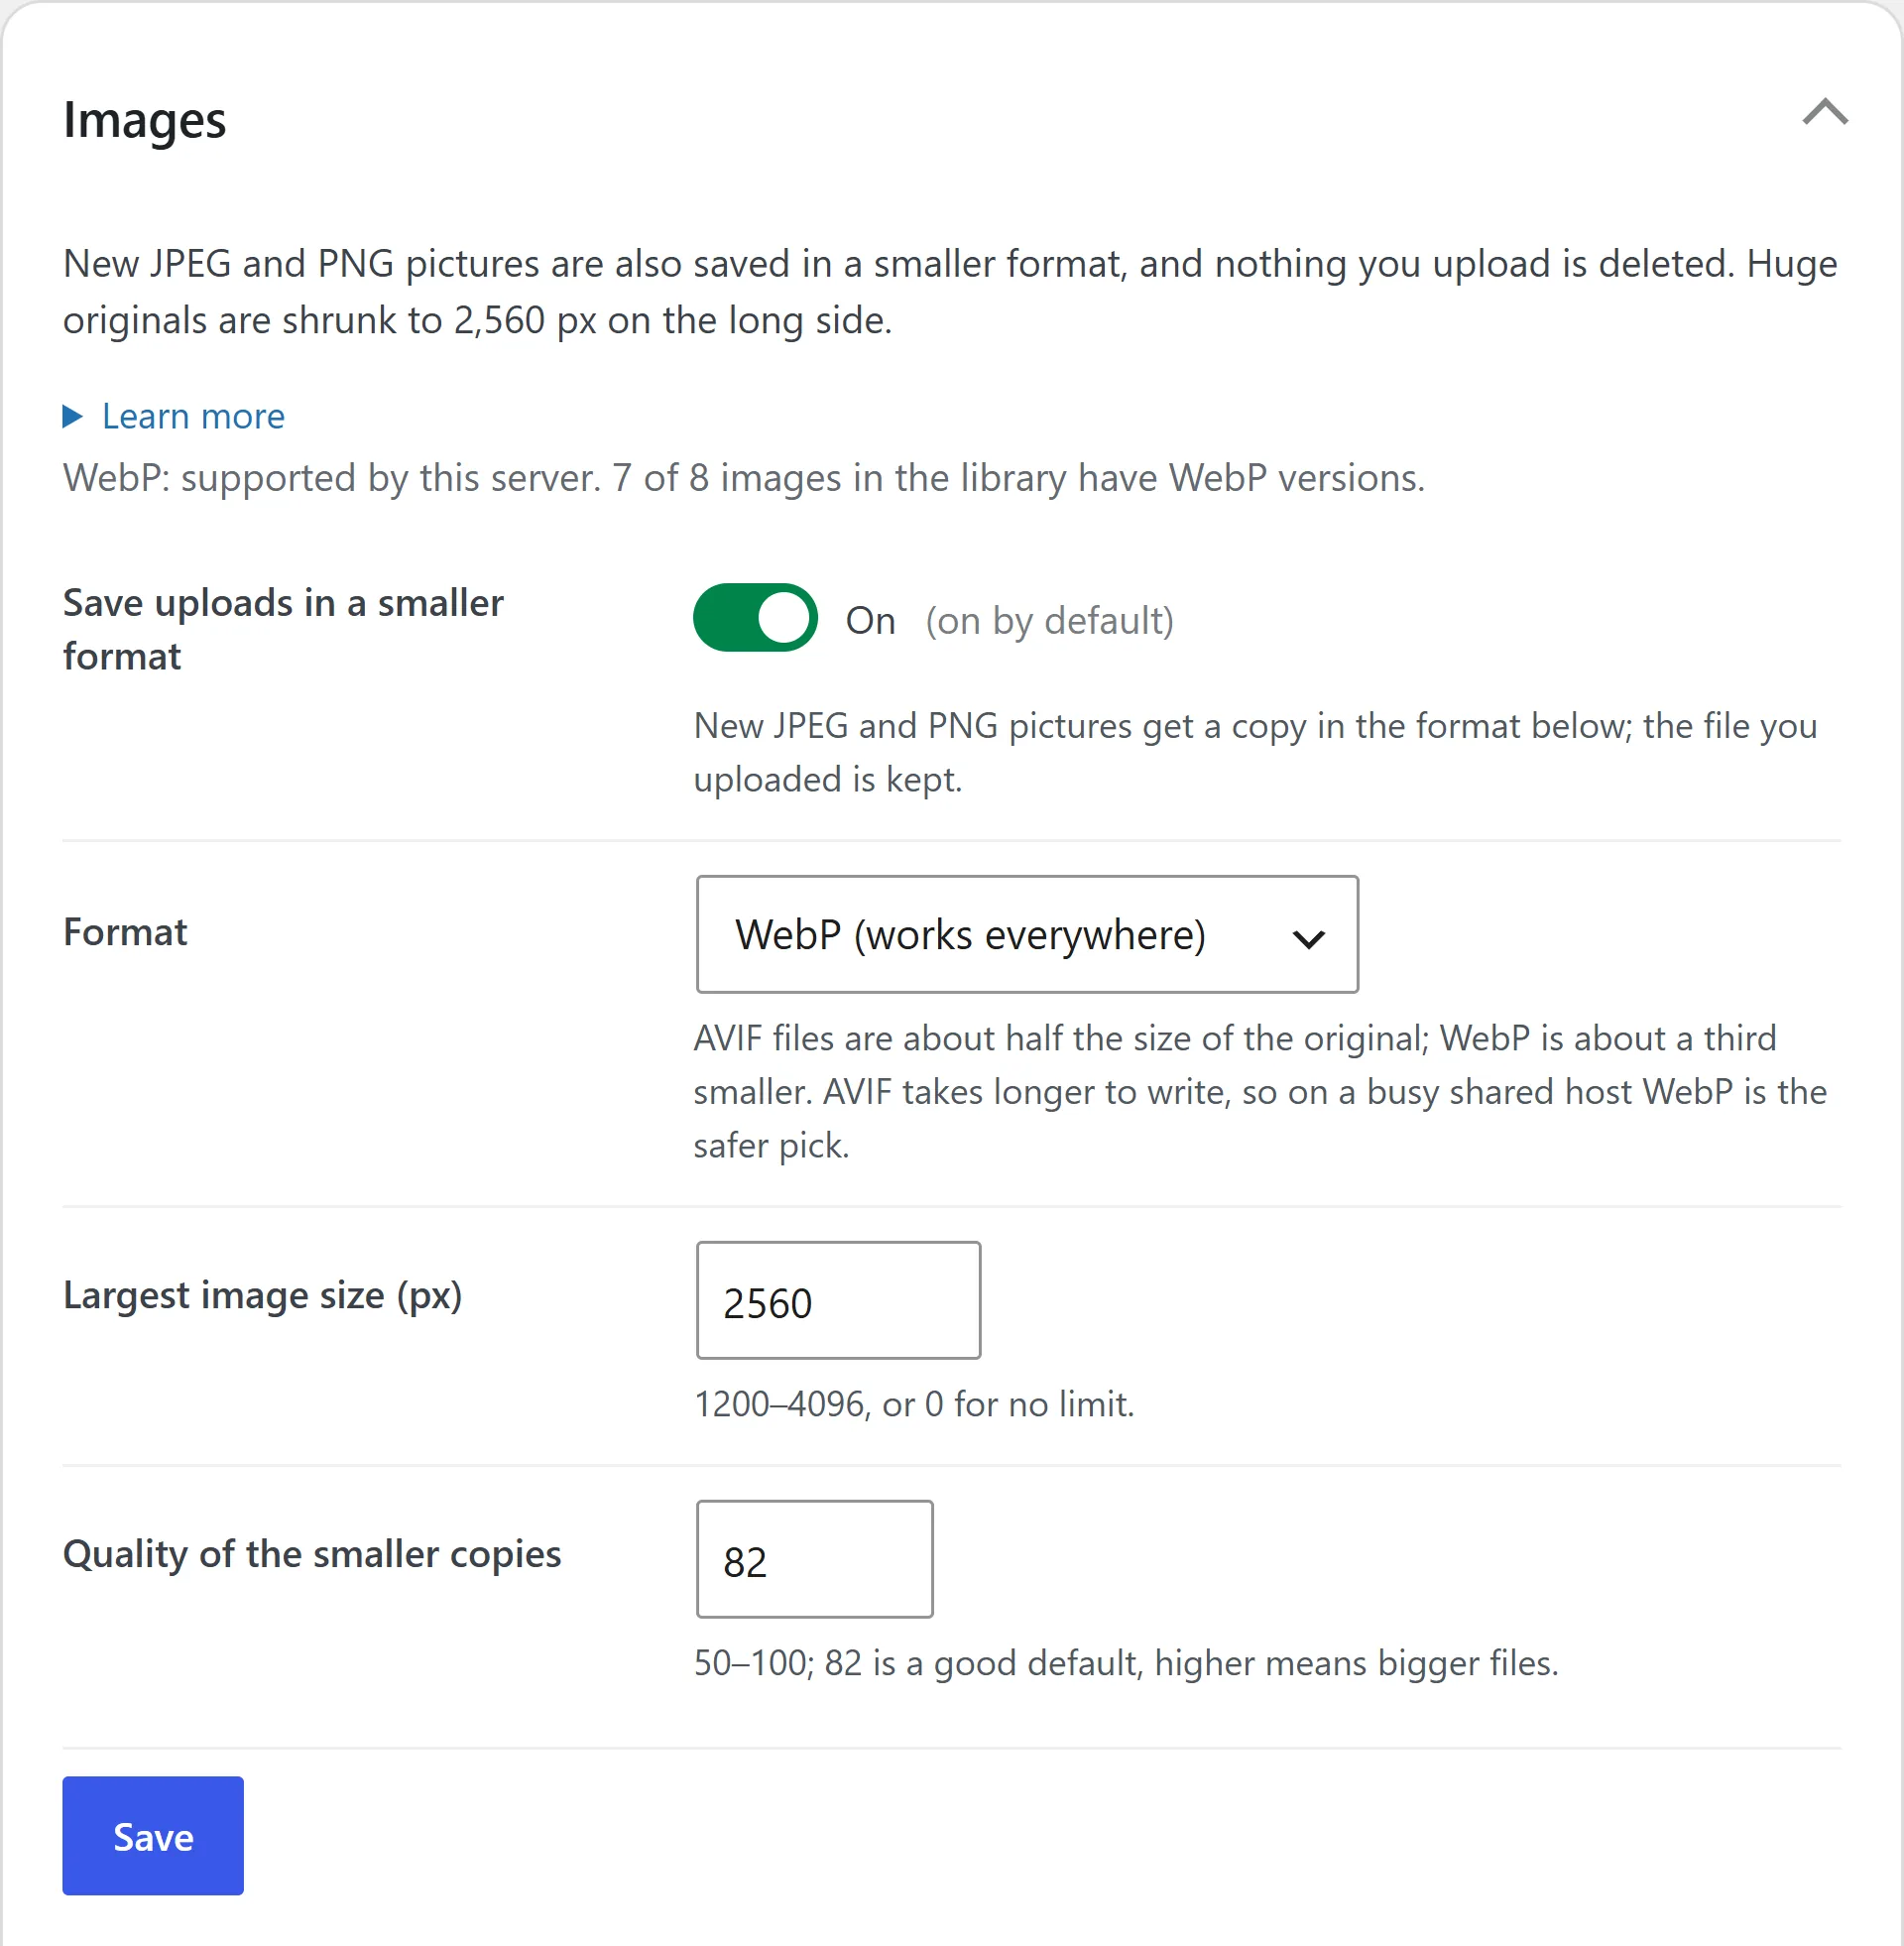Click the 'WebP: supported by this server' status line
Screen dimensions: 1904x1946
click(x=744, y=478)
